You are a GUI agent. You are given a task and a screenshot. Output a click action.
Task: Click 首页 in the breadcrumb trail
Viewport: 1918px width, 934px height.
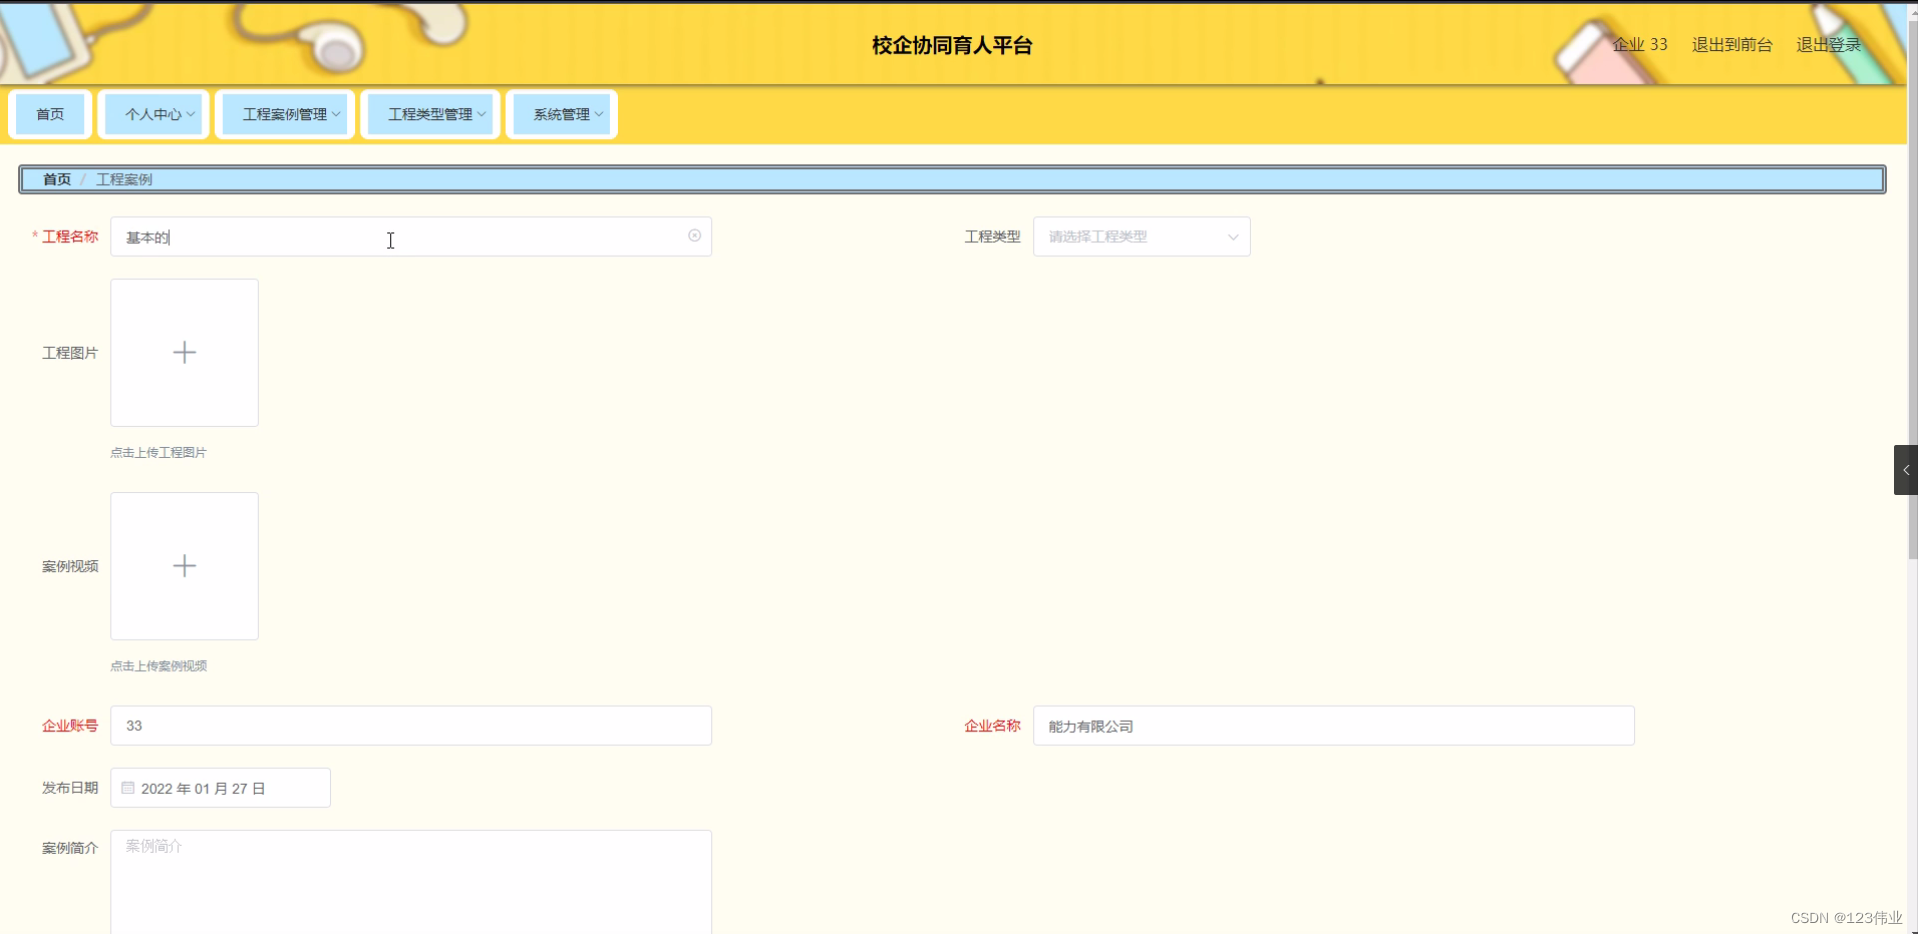[55, 179]
